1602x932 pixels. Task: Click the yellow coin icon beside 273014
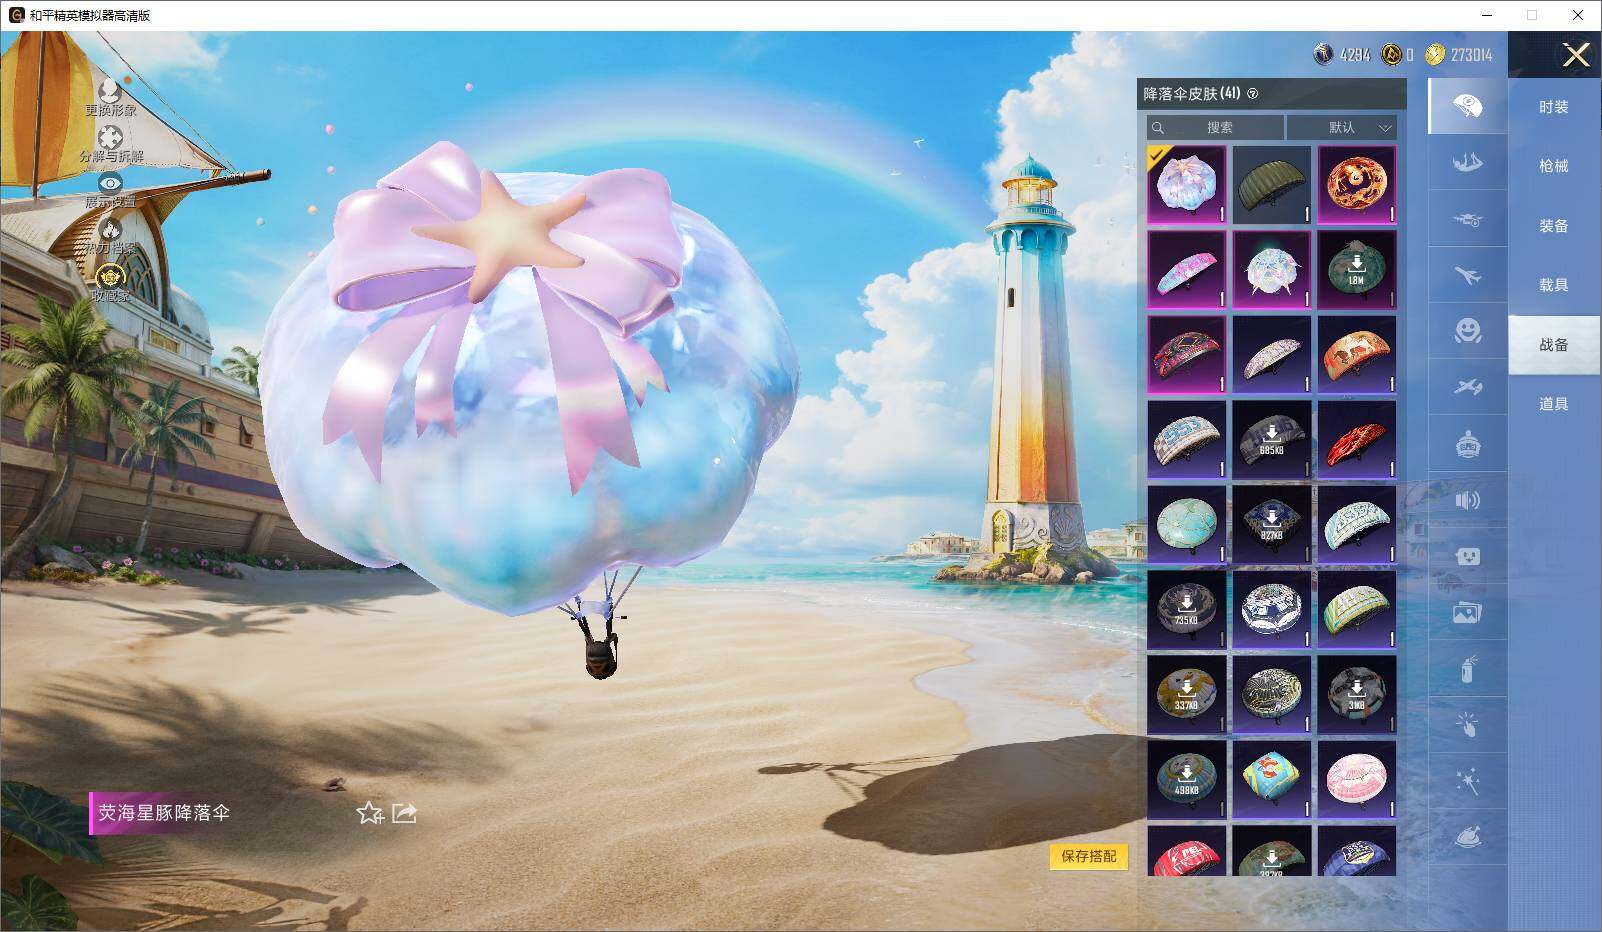pos(1435,55)
